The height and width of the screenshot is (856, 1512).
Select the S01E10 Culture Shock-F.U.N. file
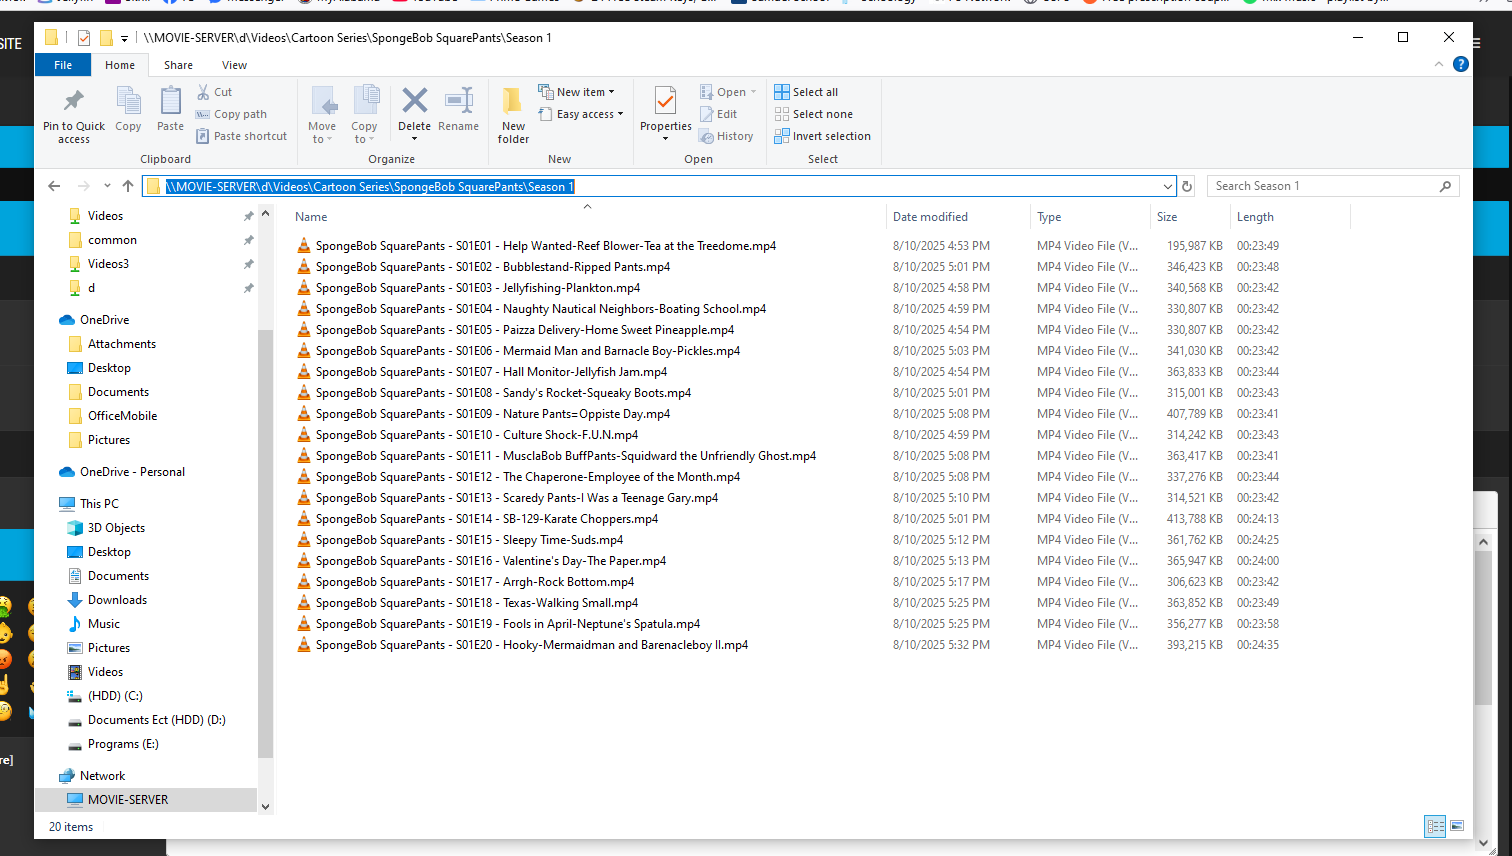point(476,435)
